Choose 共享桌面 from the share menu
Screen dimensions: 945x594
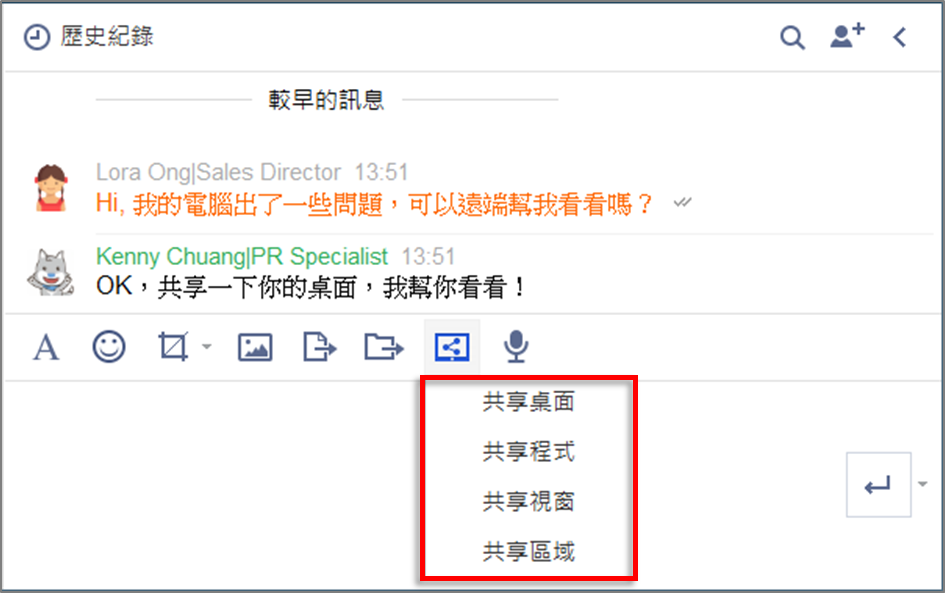[x=529, y=401]
